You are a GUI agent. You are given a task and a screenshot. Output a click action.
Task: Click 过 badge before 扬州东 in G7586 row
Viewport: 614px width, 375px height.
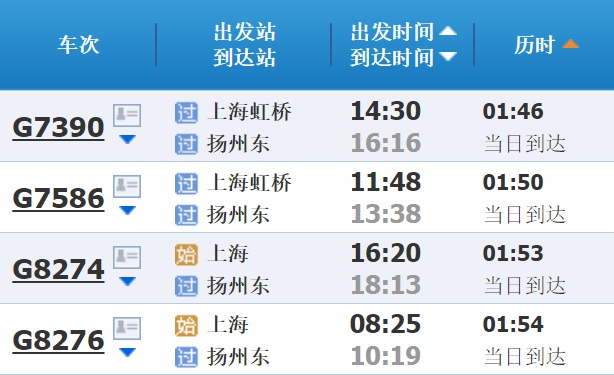186,215
